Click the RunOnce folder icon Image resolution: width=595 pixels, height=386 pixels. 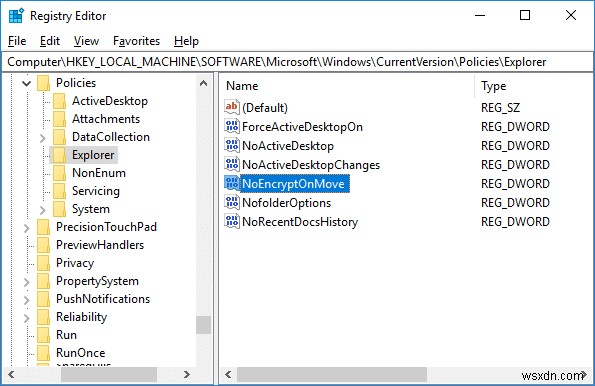(x=43, y=353)
